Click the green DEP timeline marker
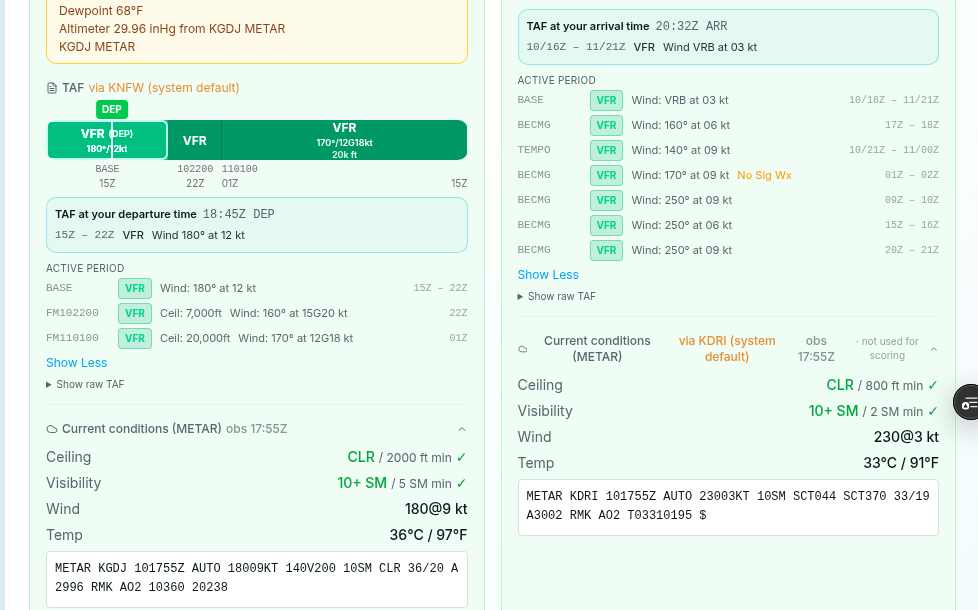The height and width of the screenshot is (610, 978). [x=112, y=109]
